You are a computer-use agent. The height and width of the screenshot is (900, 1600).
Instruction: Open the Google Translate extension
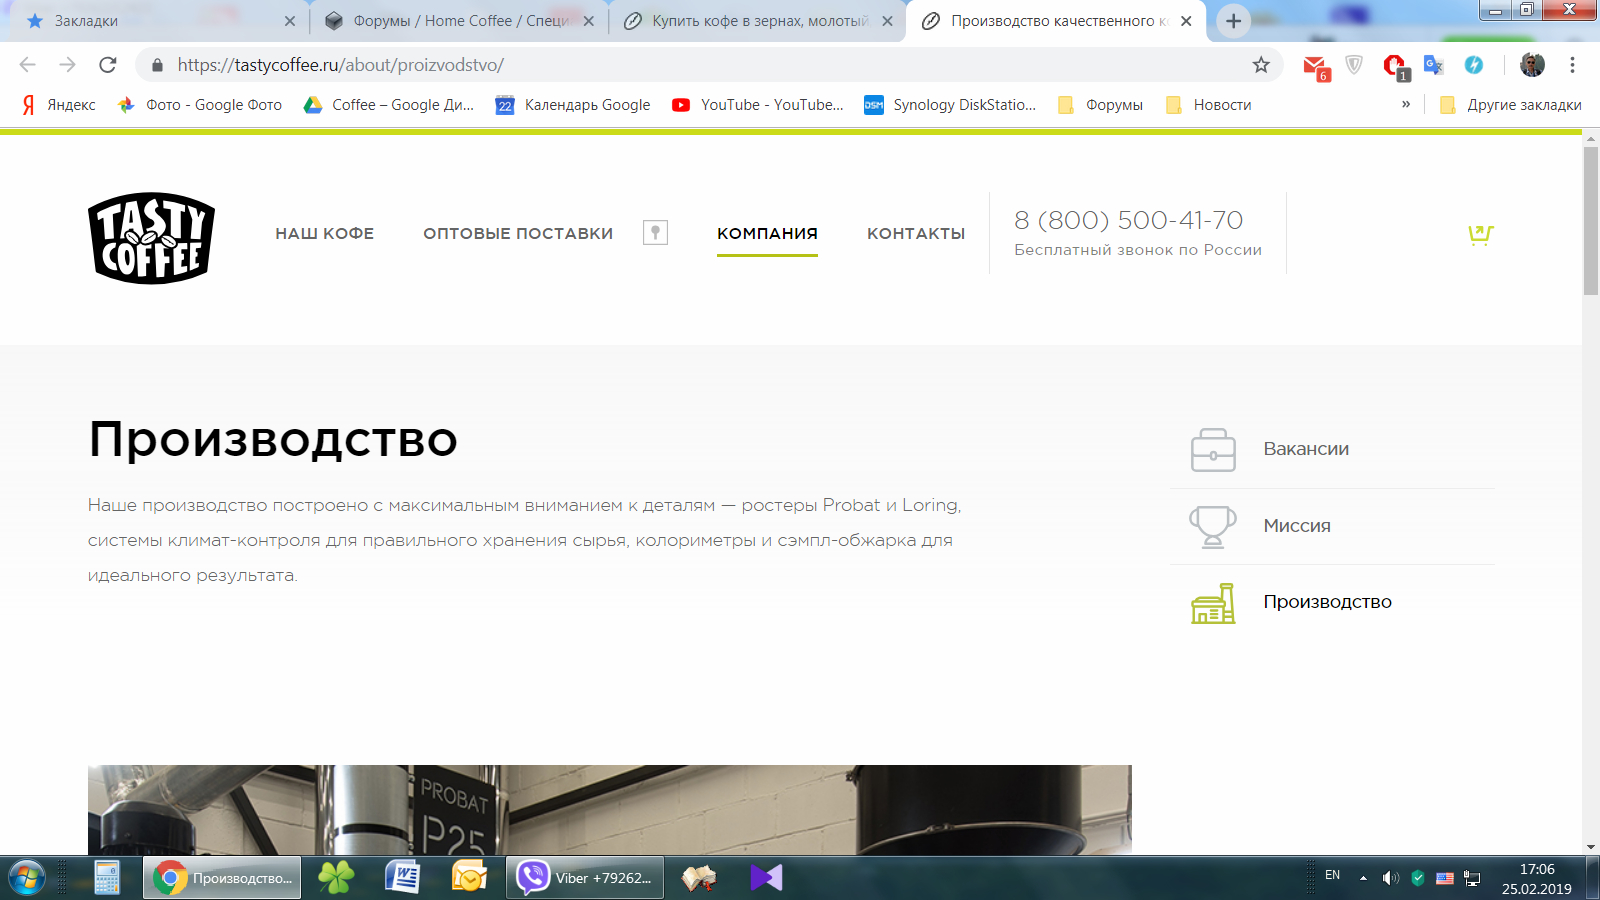[x=1434, y=65]
